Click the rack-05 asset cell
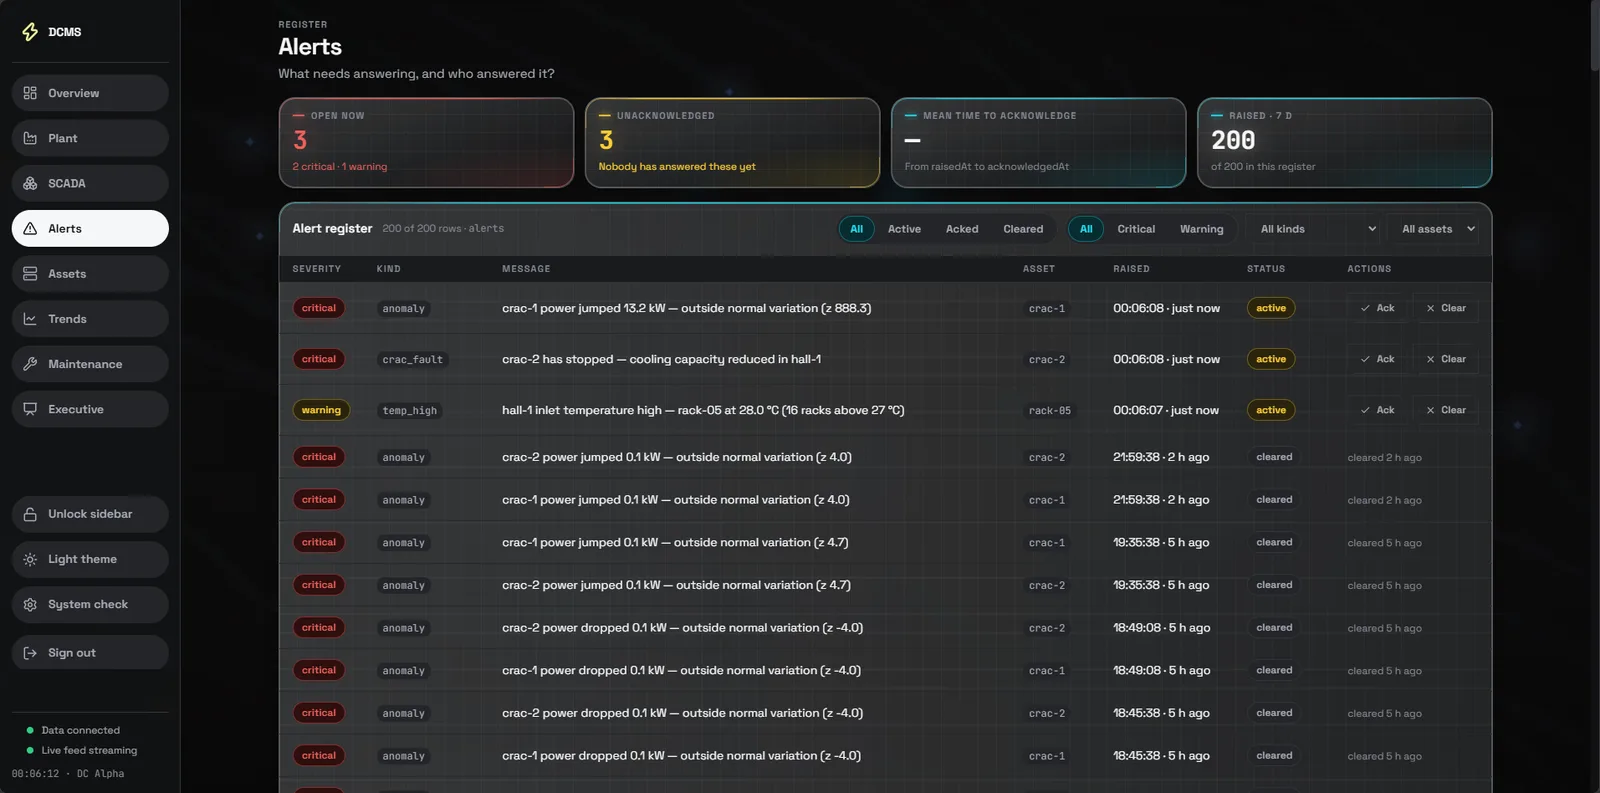The image size is (1600, 793). (1050, 411)
